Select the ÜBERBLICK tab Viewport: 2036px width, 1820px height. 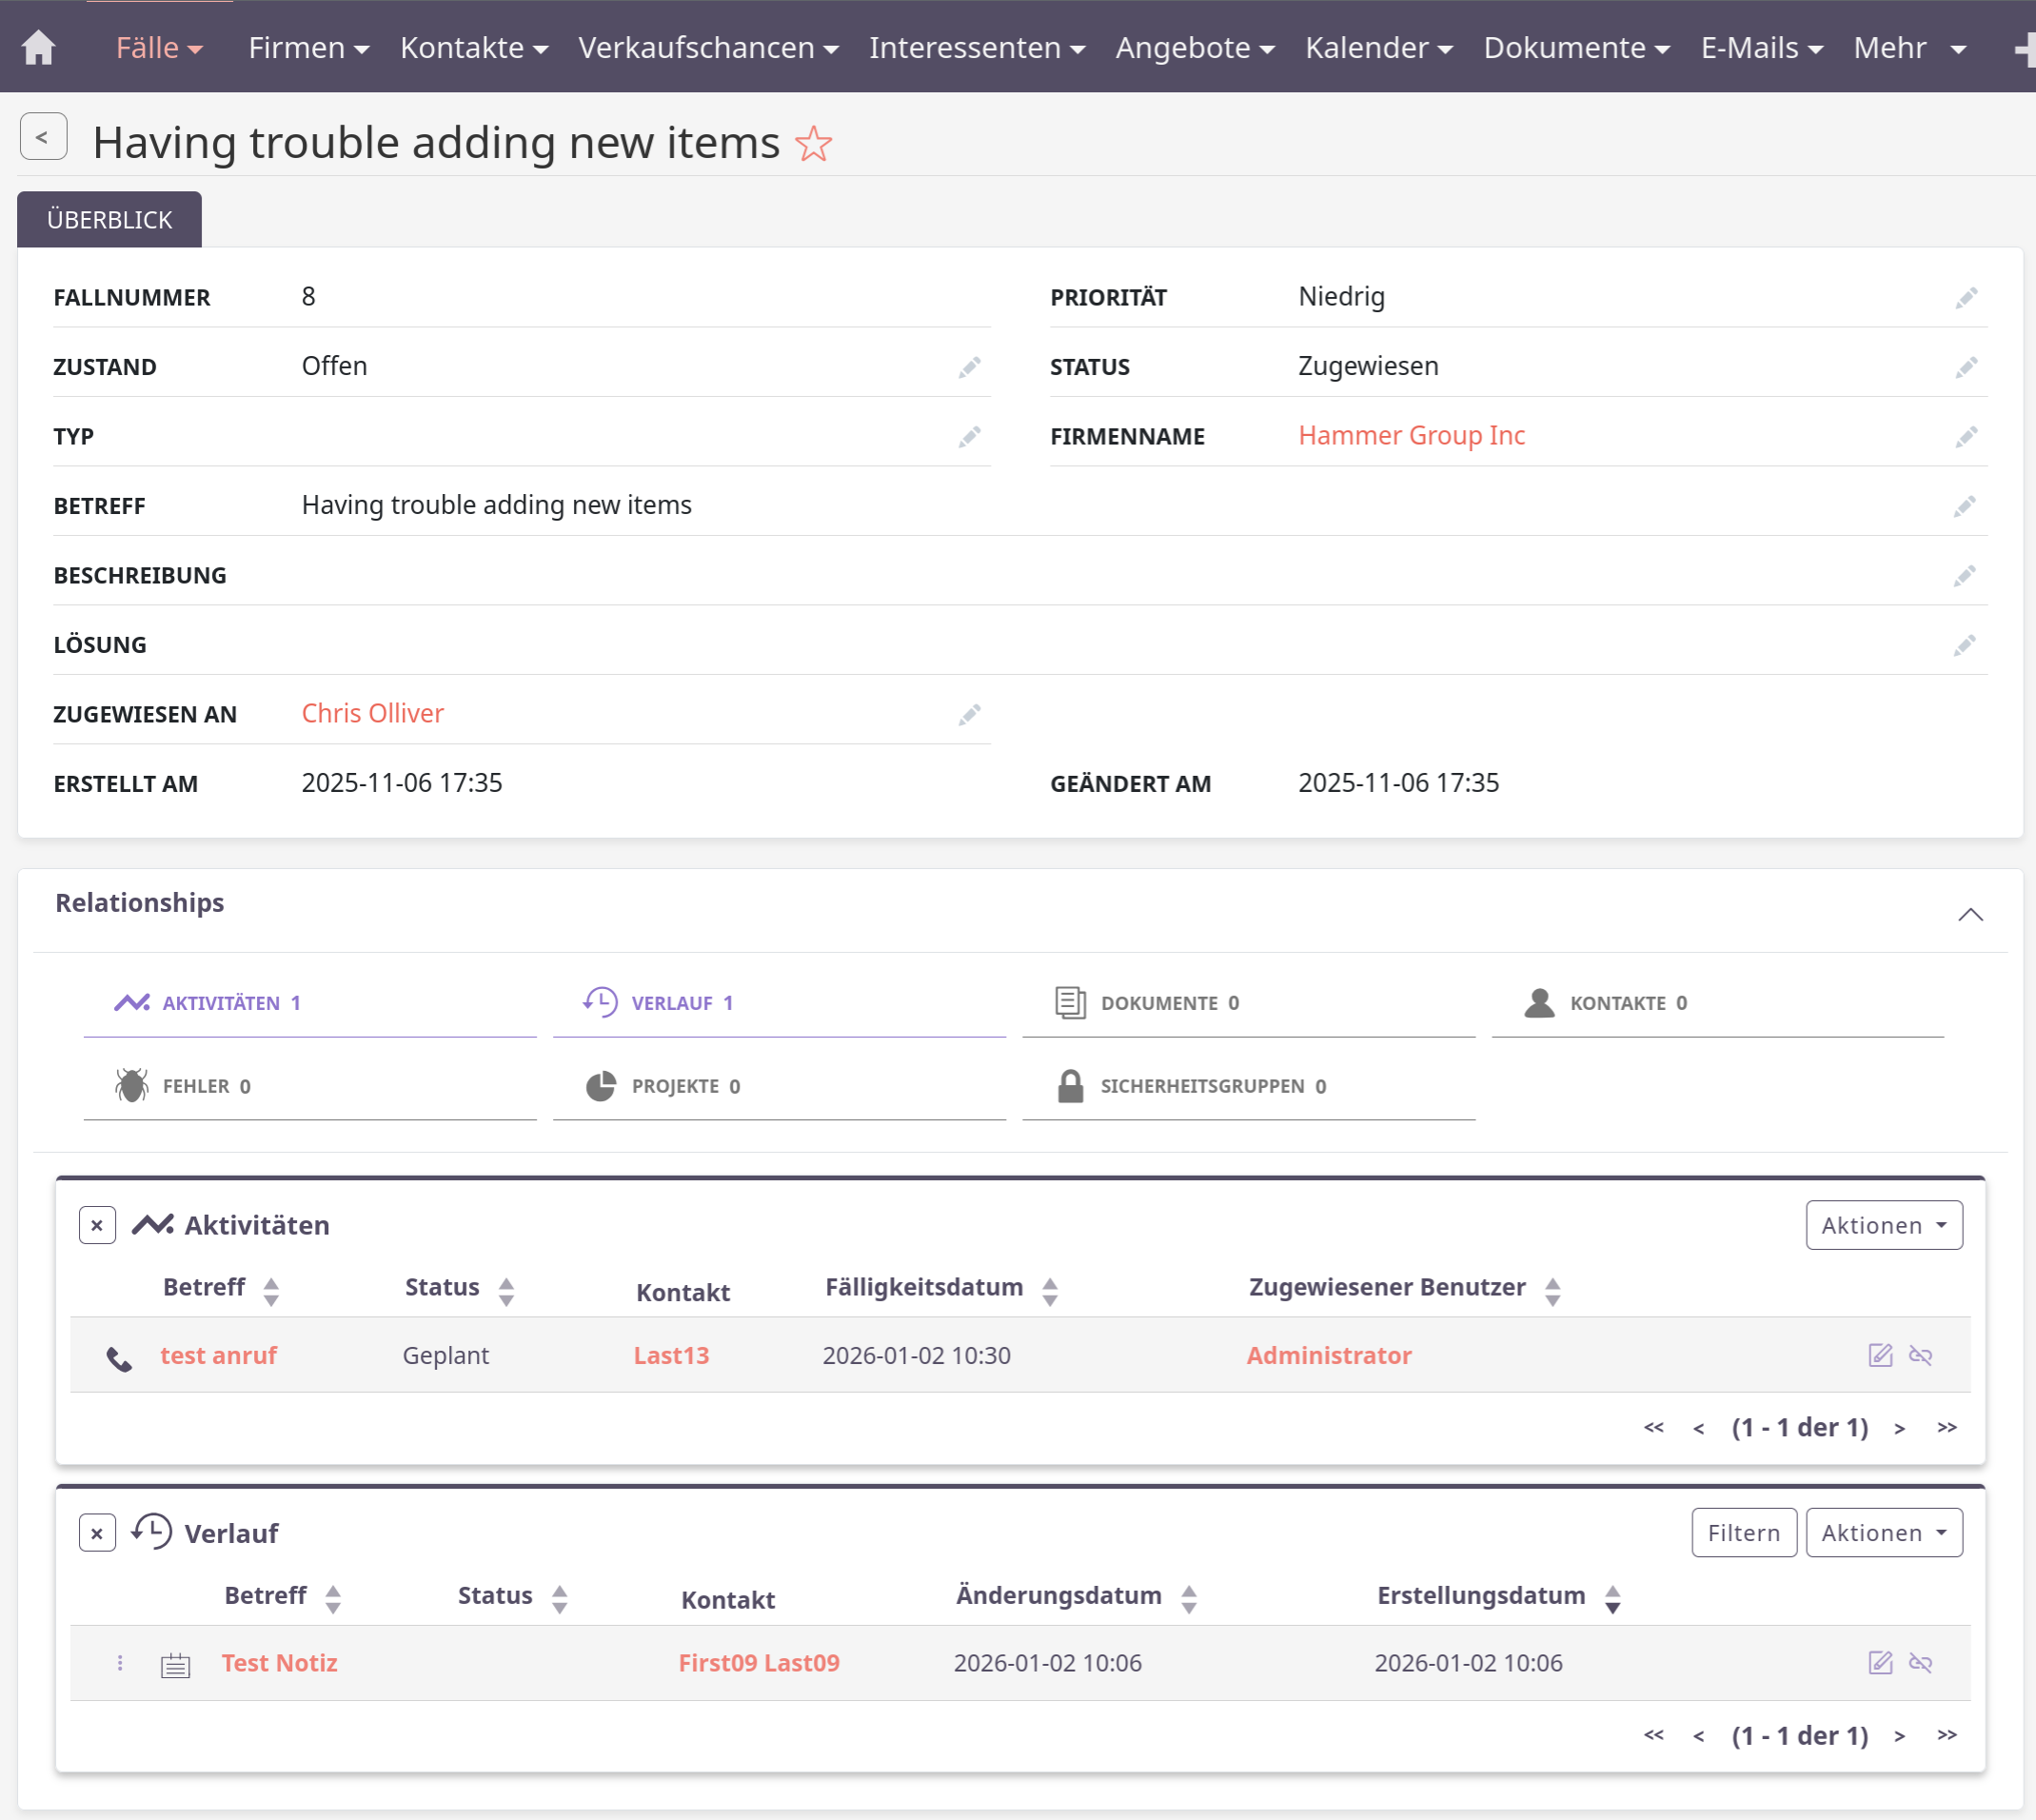[x=109, y=220]
